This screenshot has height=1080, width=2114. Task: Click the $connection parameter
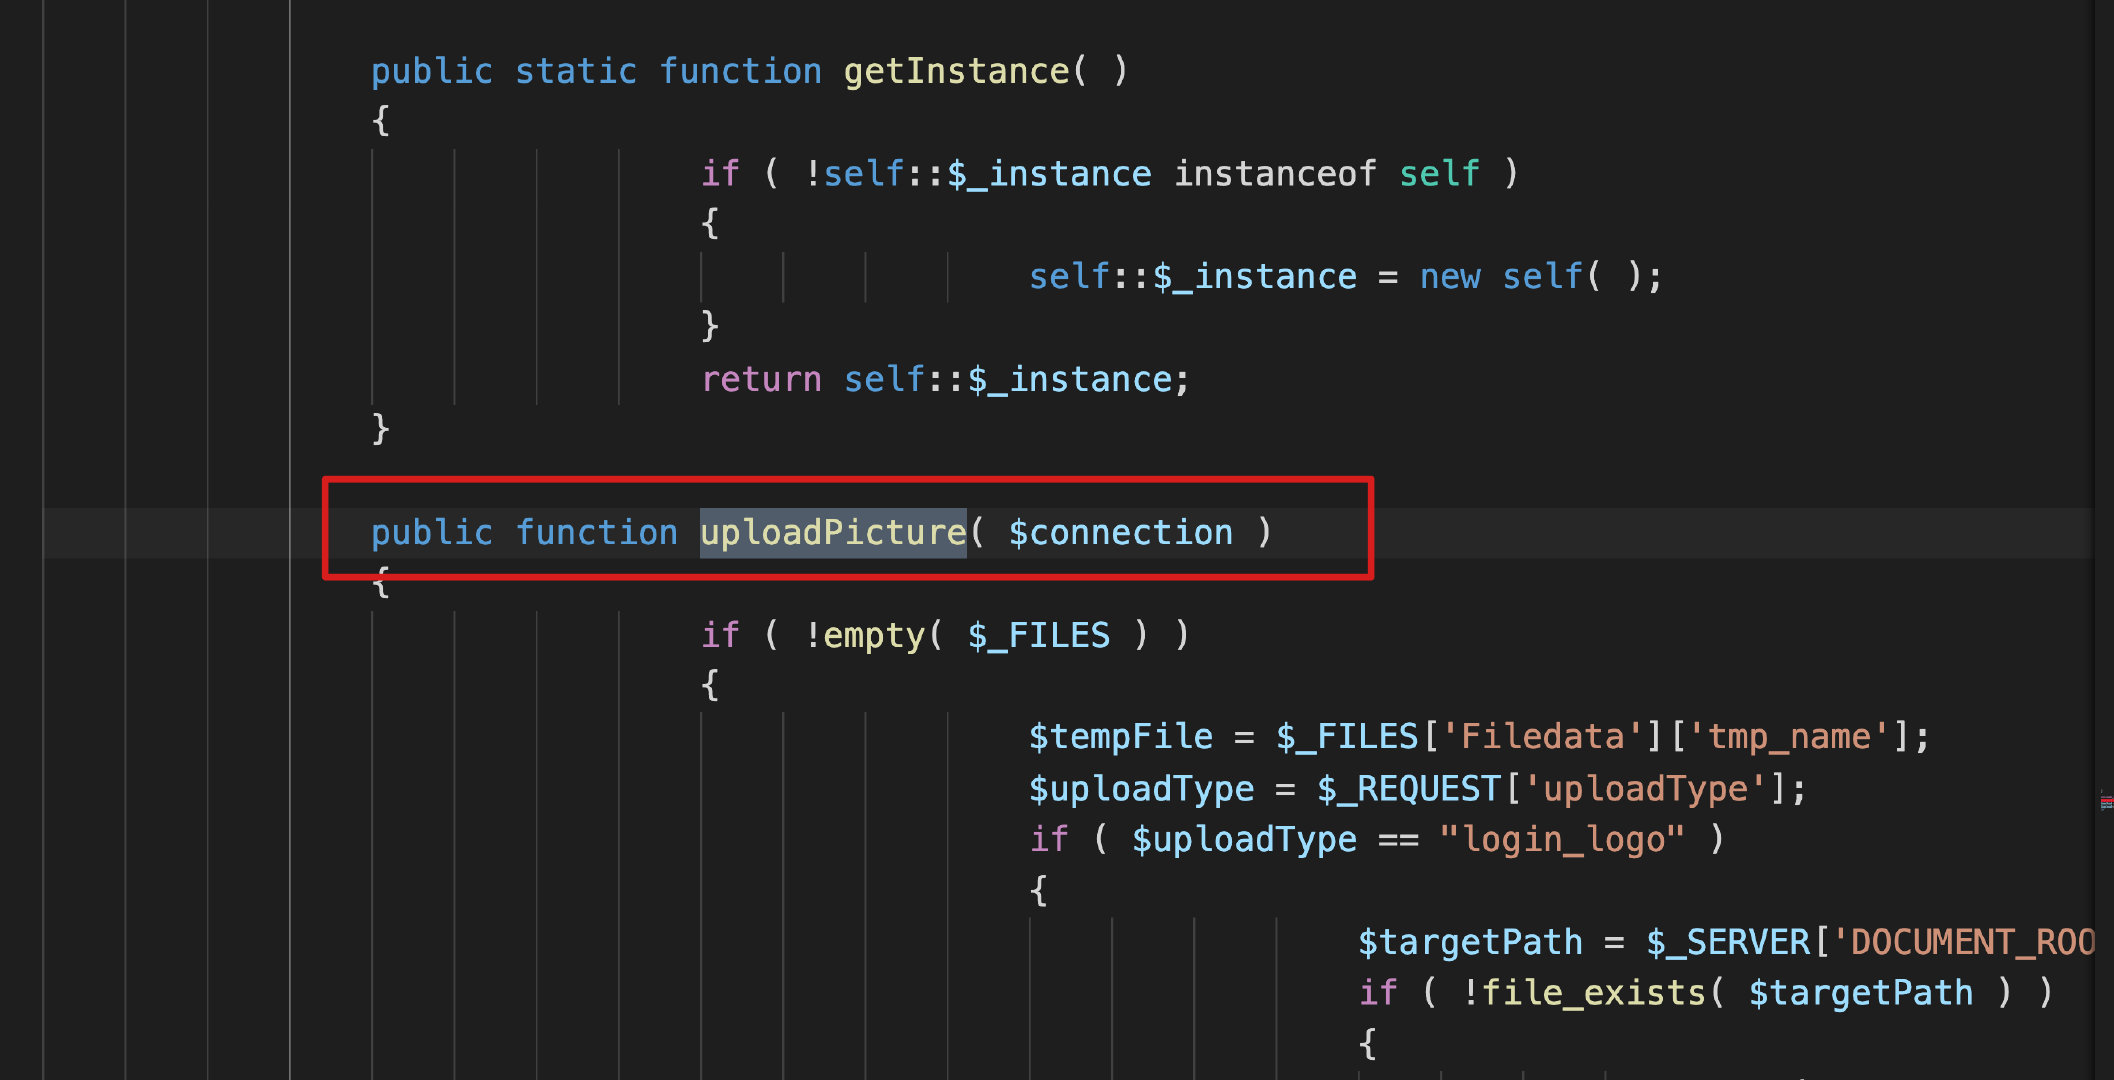tap(1120, 533)
